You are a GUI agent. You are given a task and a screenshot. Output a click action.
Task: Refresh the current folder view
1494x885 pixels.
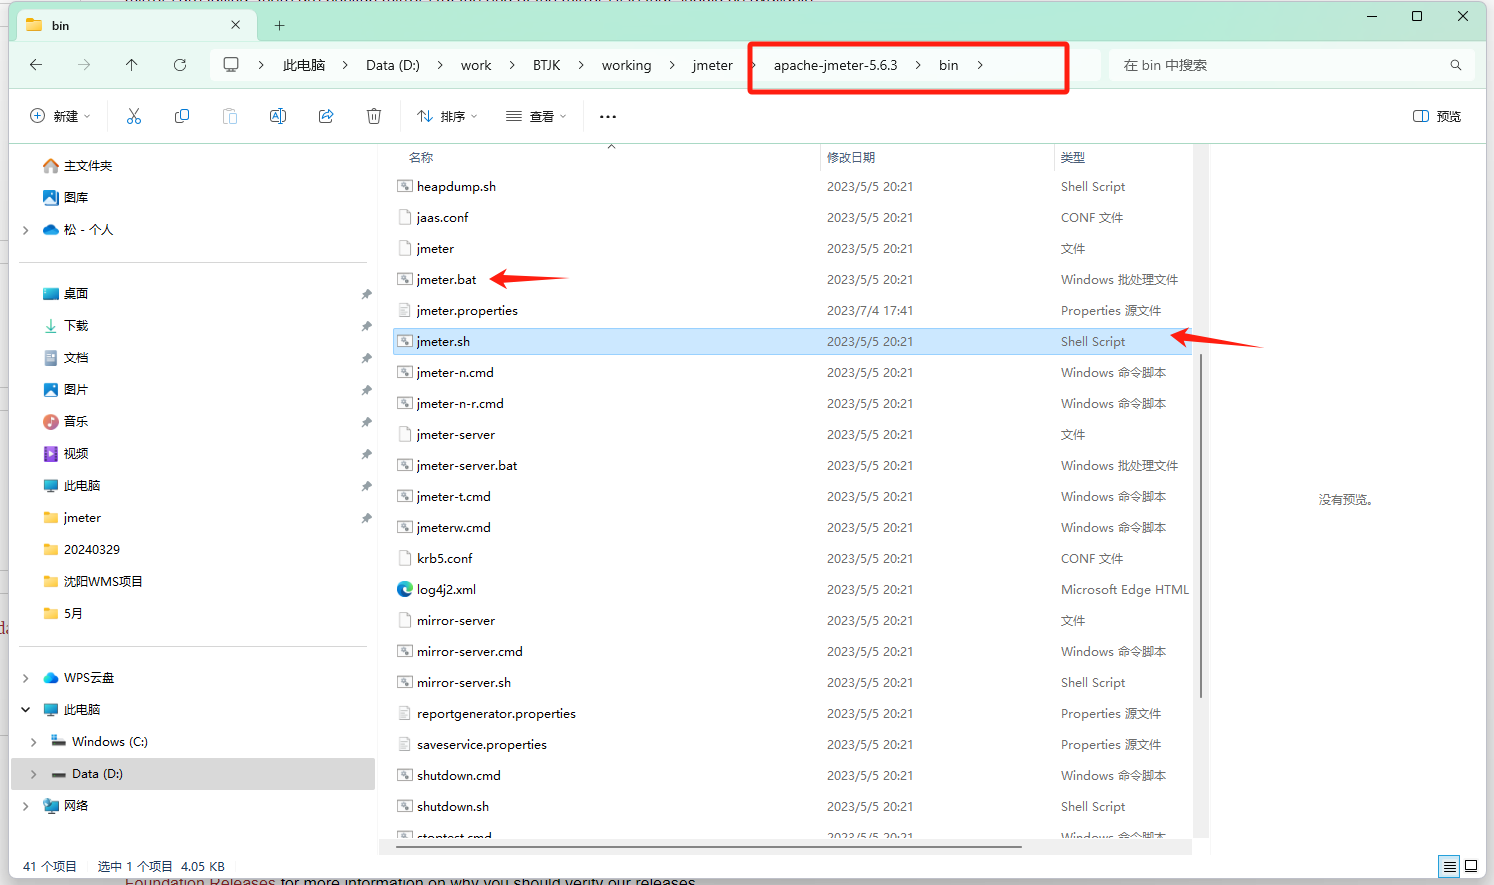180,65
